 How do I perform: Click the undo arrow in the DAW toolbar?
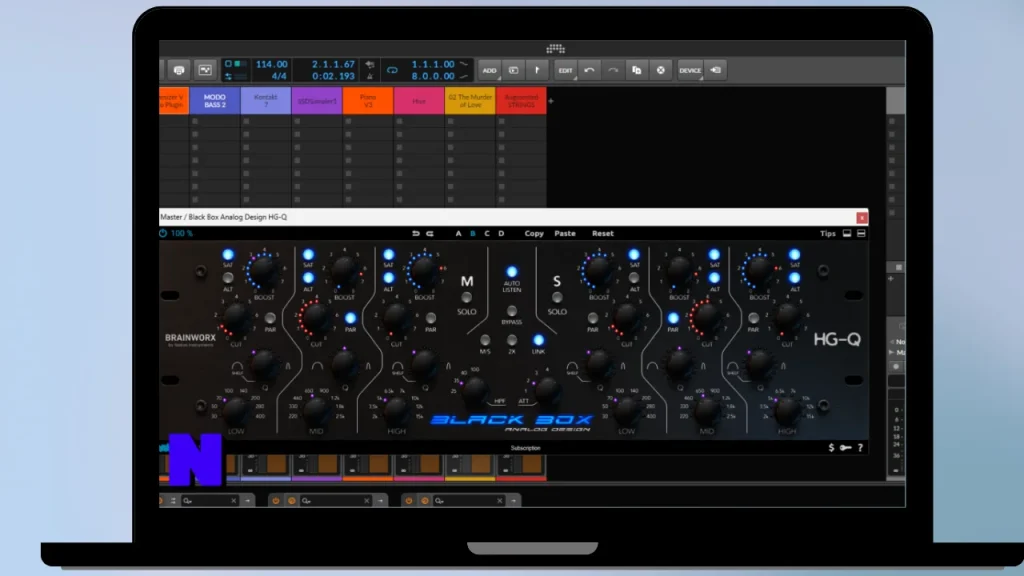589,70
